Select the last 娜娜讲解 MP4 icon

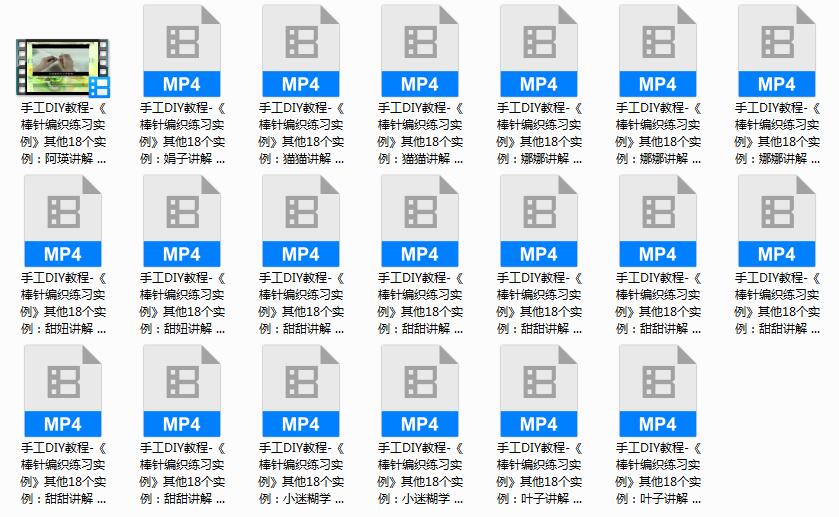777,52
